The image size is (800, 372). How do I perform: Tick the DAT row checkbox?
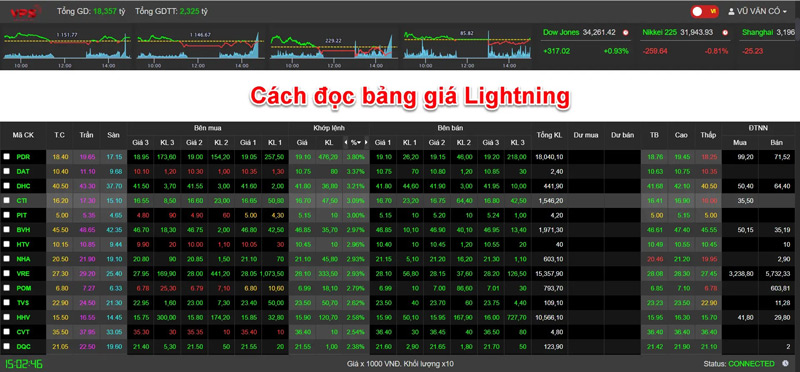(7, 171)
